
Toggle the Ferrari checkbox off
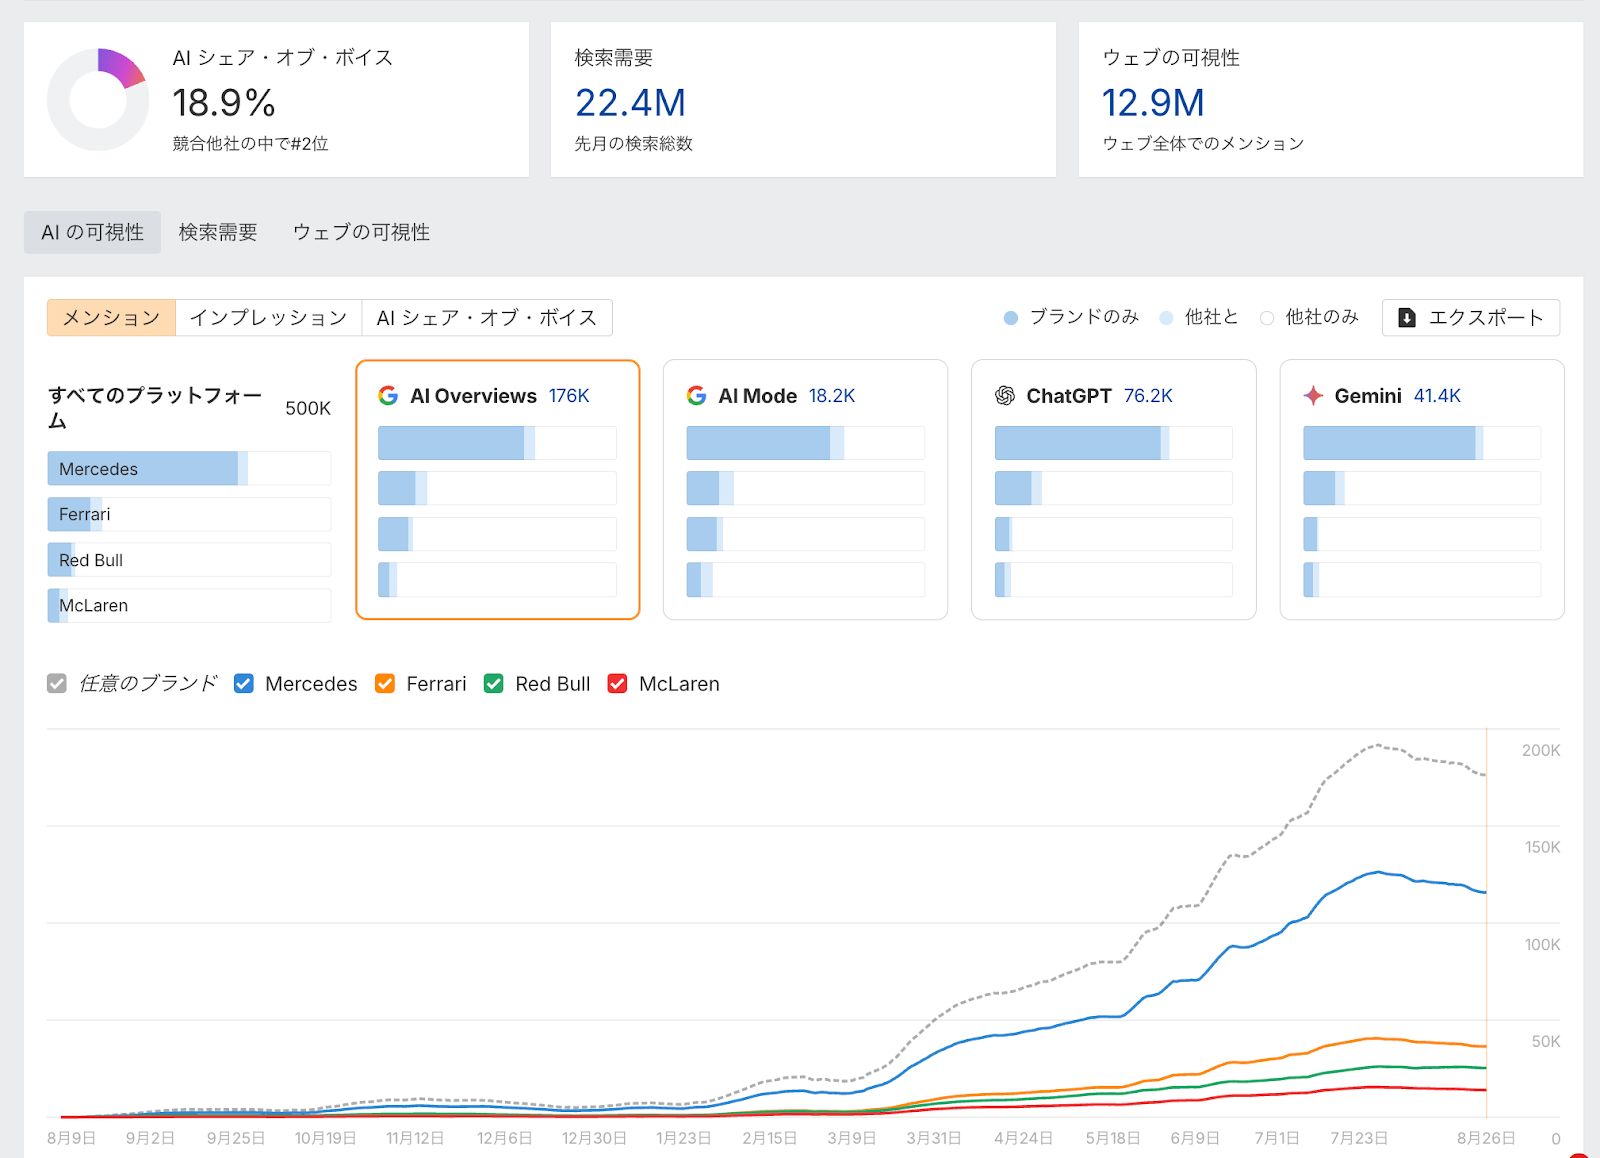[385, 684]
